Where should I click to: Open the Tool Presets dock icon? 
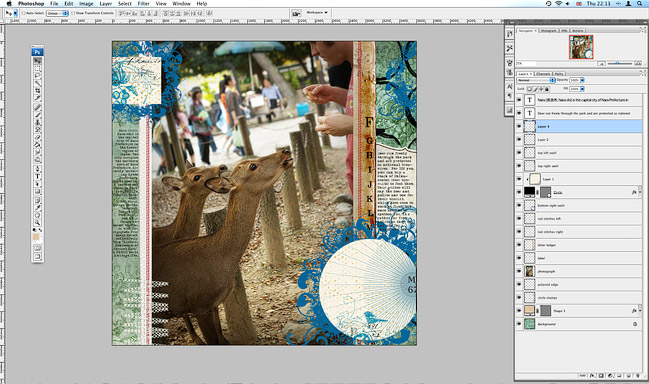click(510, 48)
